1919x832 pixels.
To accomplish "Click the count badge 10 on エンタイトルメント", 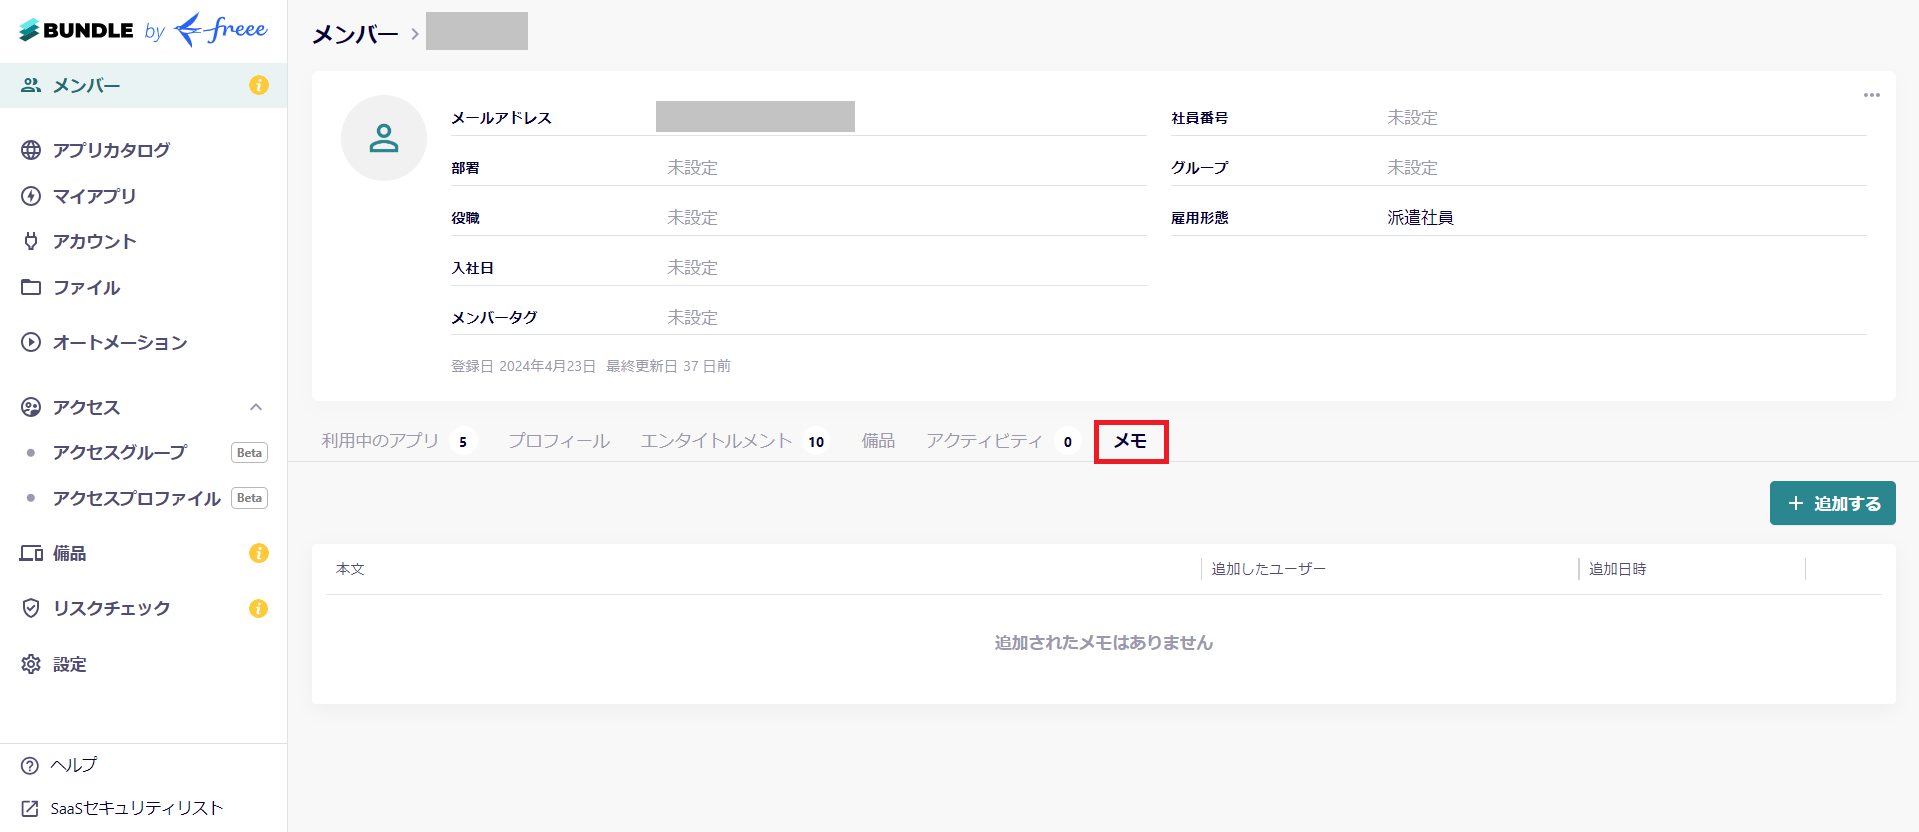I will coord(817,442).
